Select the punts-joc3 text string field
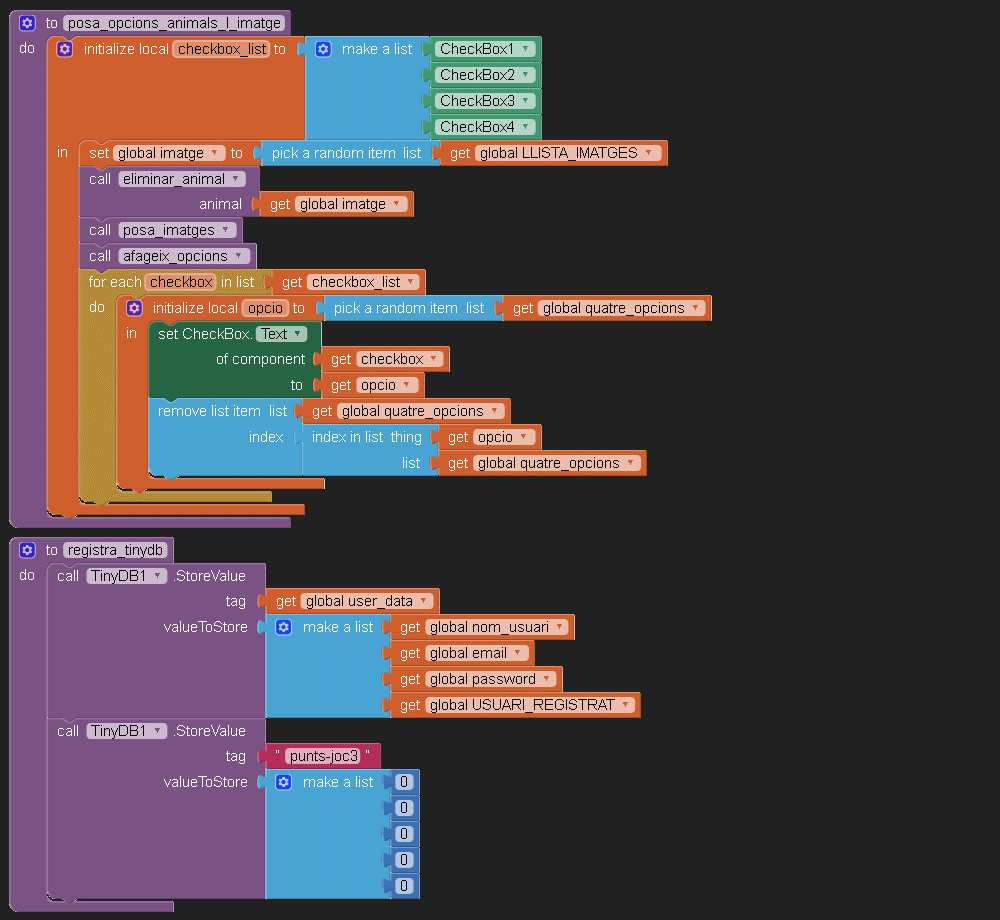This screenshot has height=920, width=1000. click(322, 757)
